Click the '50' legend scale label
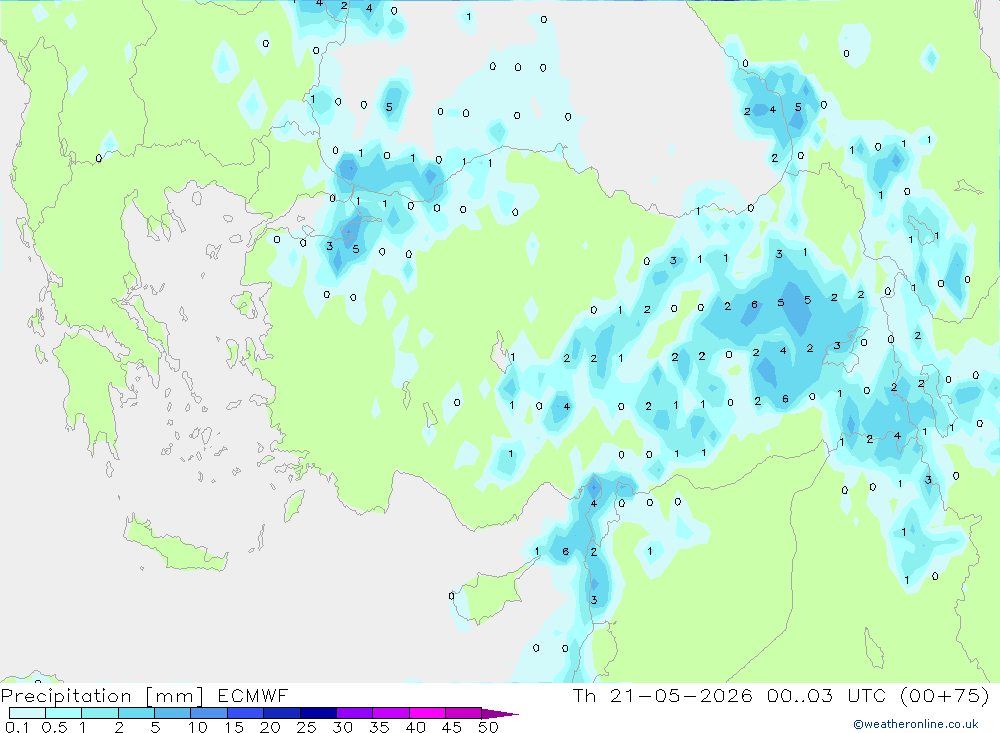 488,727
